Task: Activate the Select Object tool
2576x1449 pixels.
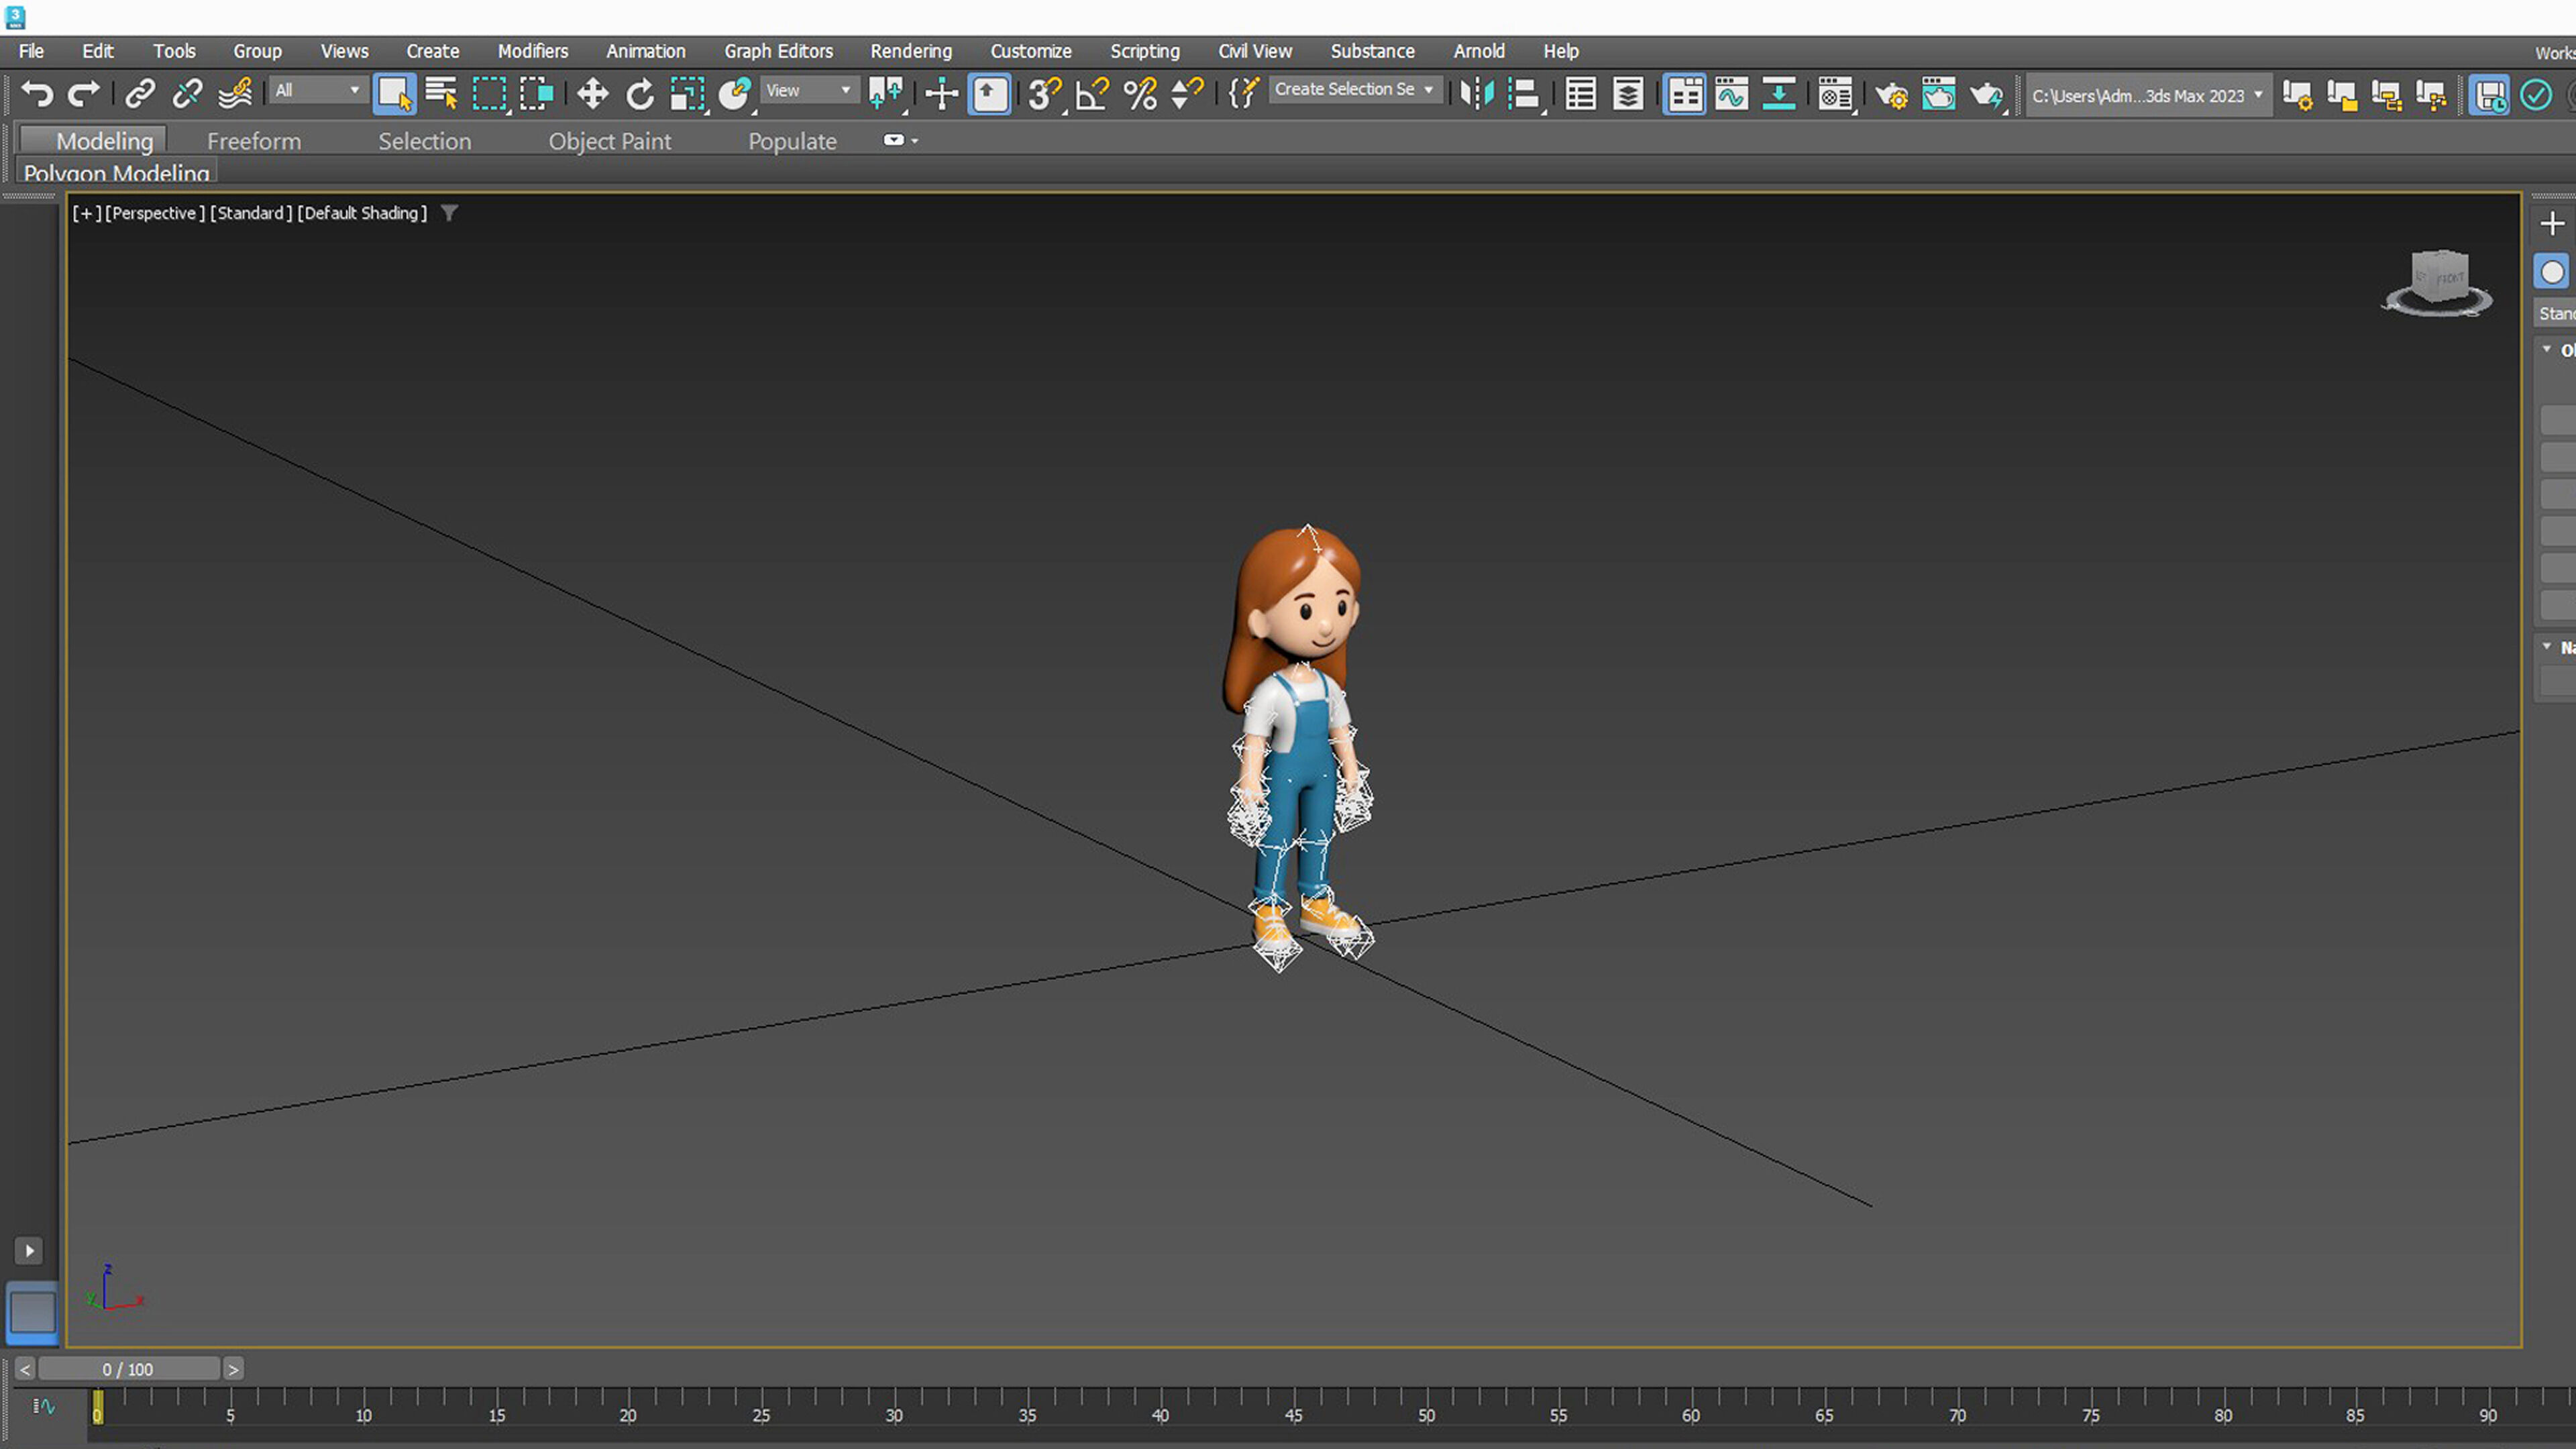Action: (x=394, y=94)
